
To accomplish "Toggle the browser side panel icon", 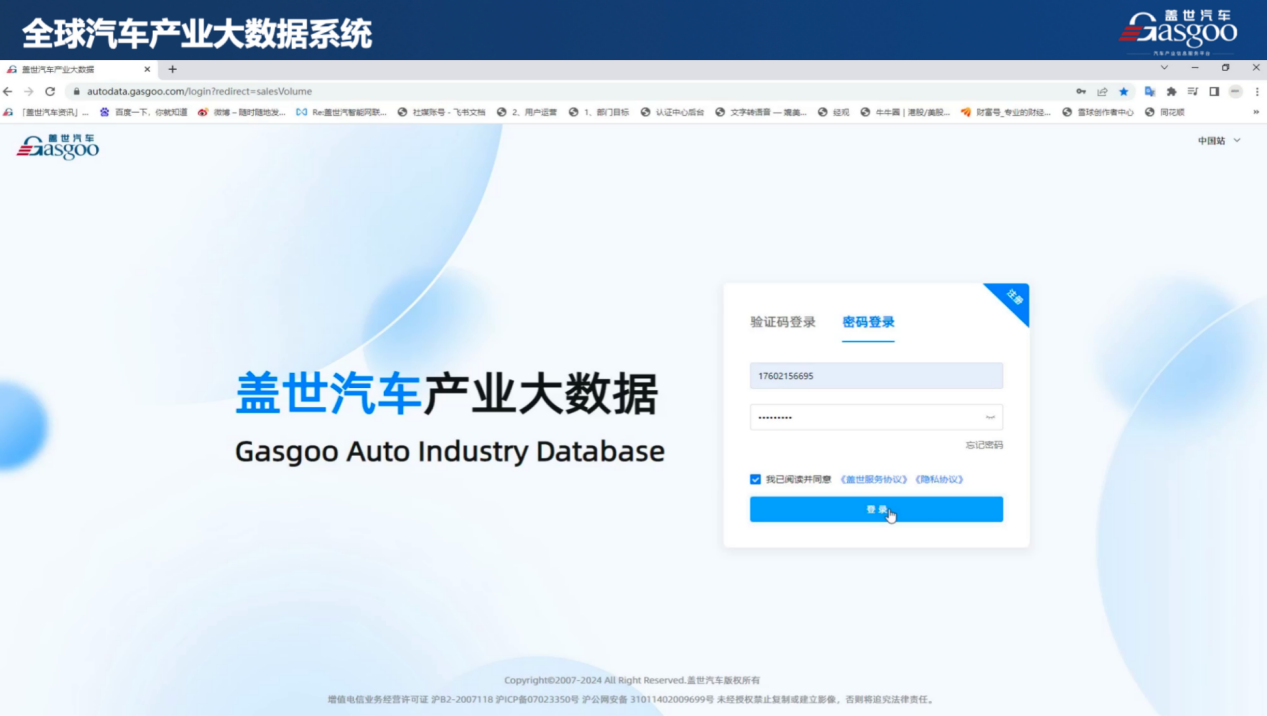I will coord(1214,91).
